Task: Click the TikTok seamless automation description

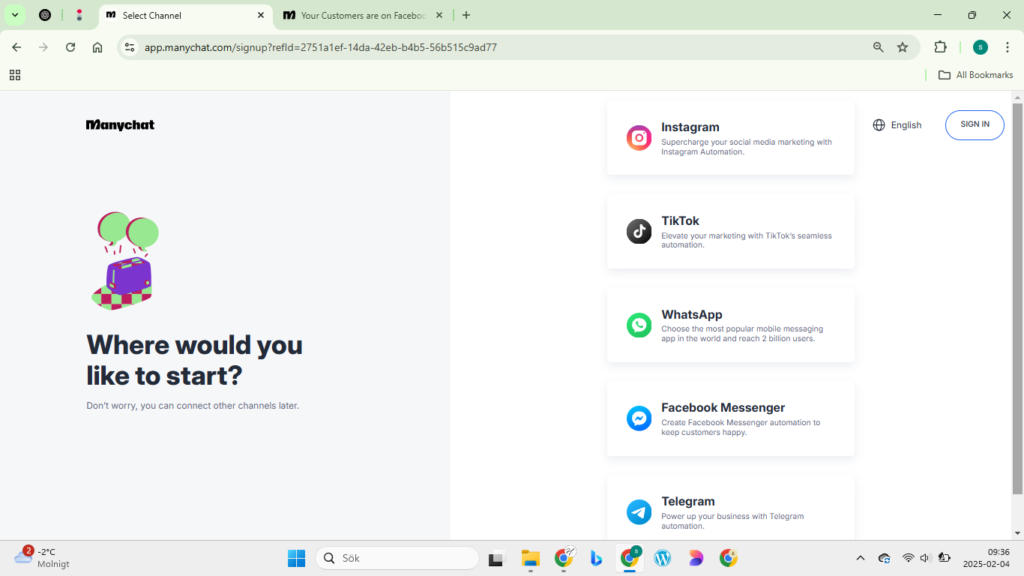Action: click(x=746, y=240)
